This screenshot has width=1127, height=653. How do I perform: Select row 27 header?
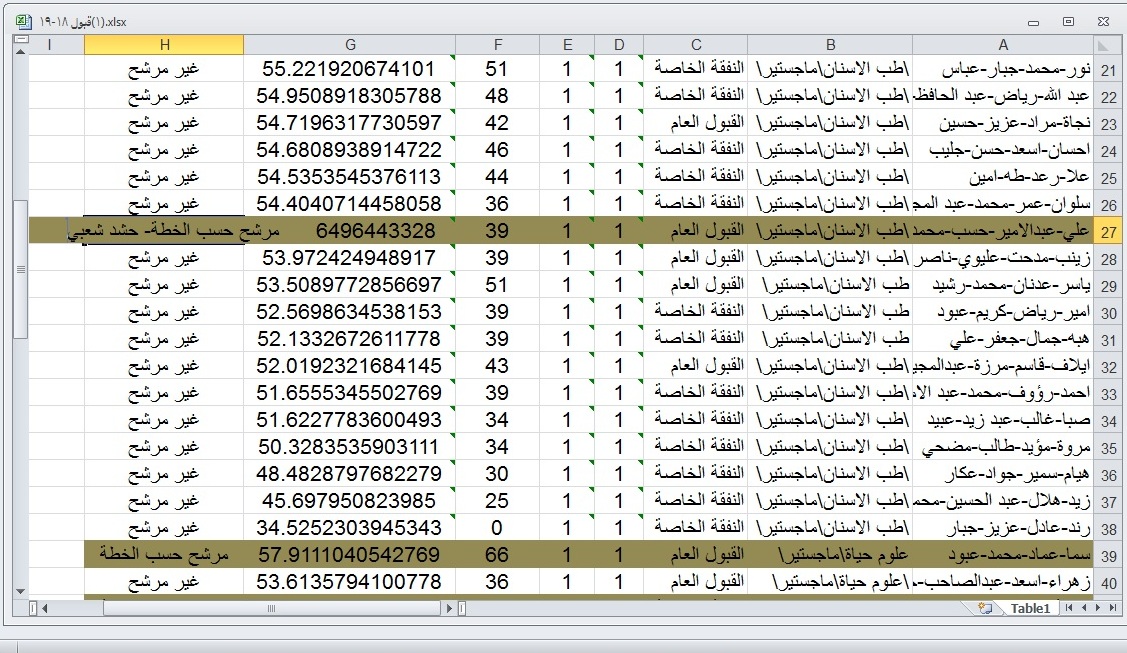(1107, 231)
